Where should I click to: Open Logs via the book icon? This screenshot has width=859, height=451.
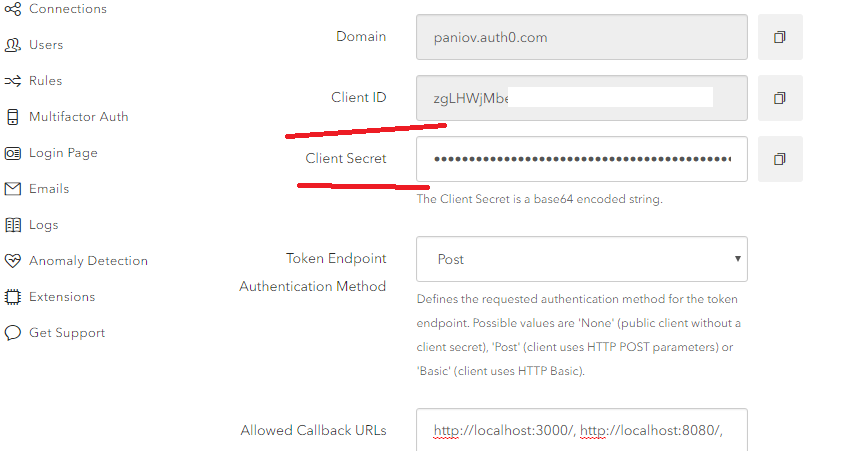click(13, 225)
